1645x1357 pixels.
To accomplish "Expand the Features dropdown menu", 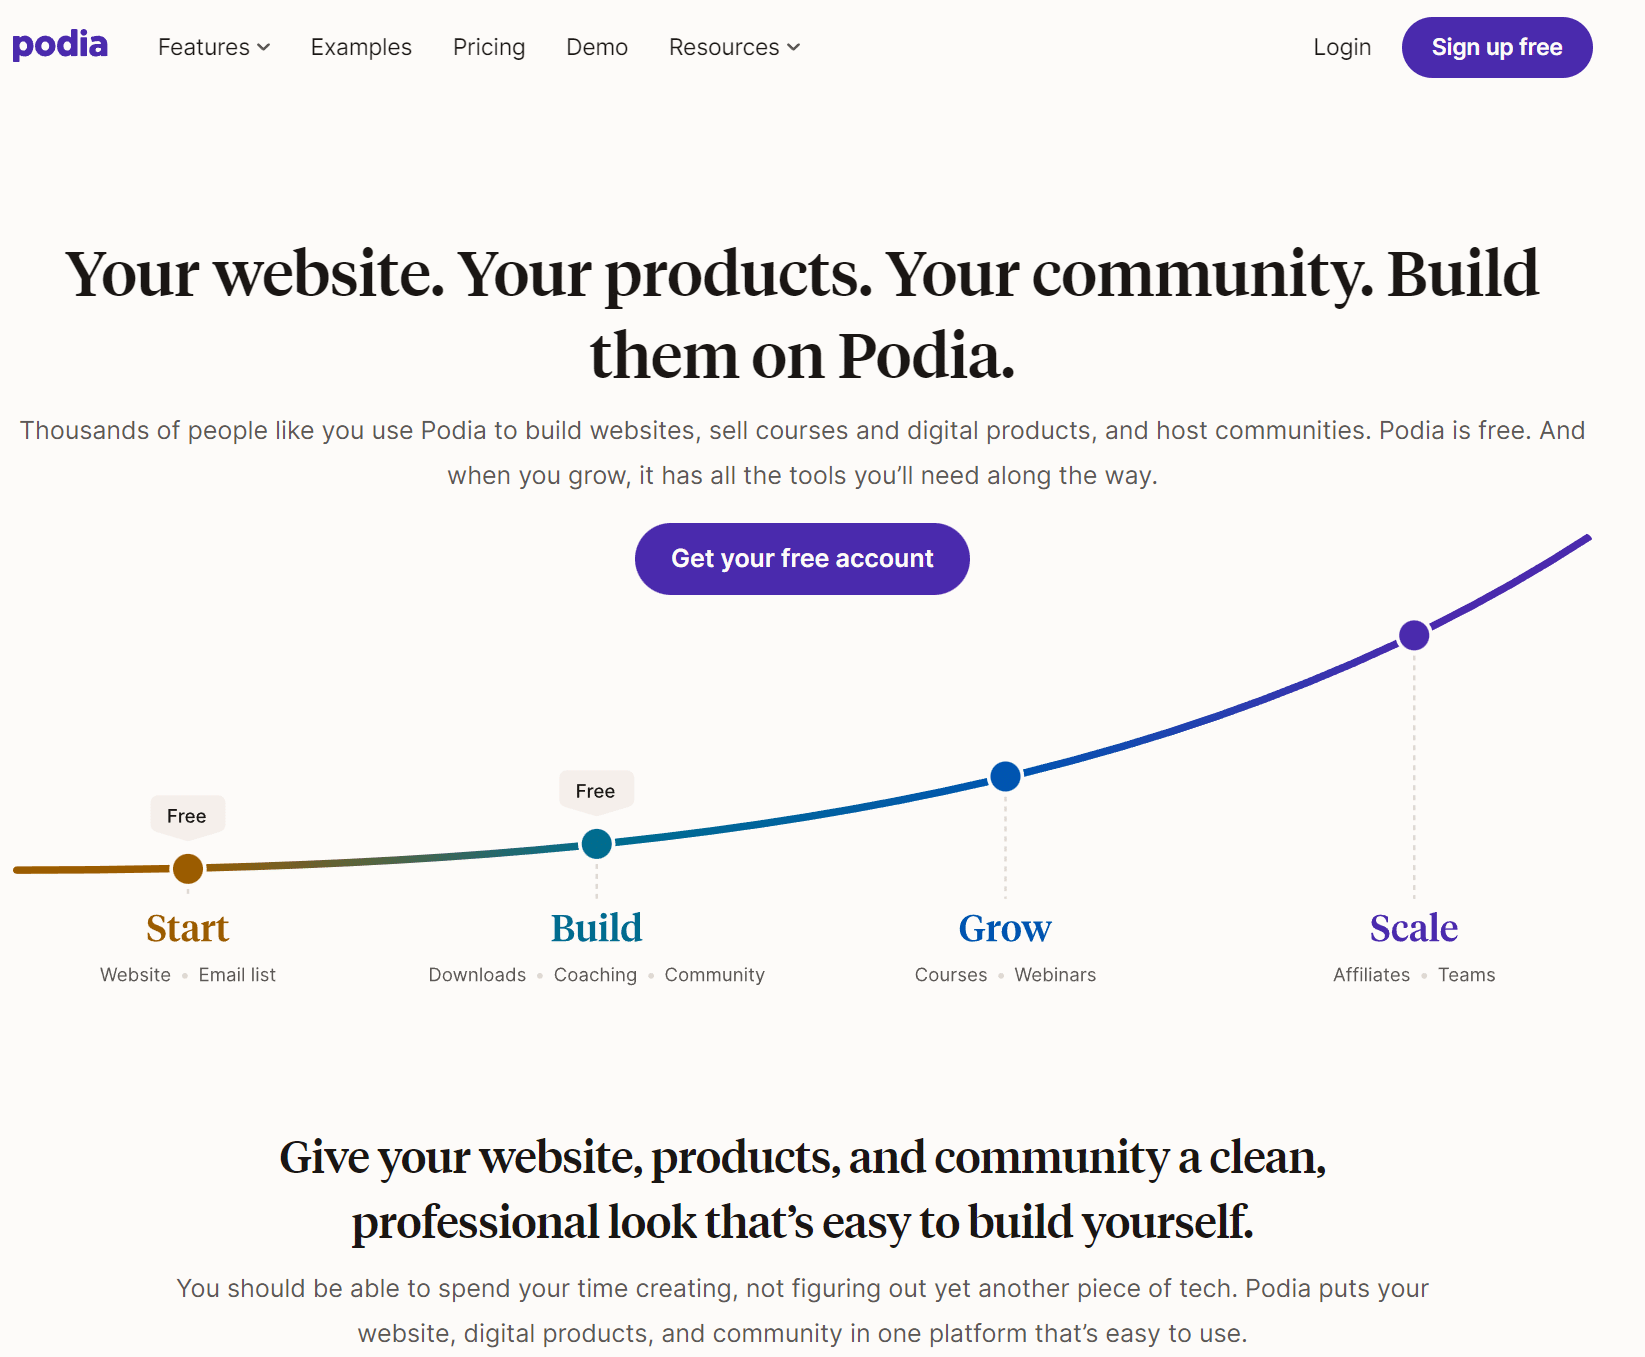I will tap(214, 47).
